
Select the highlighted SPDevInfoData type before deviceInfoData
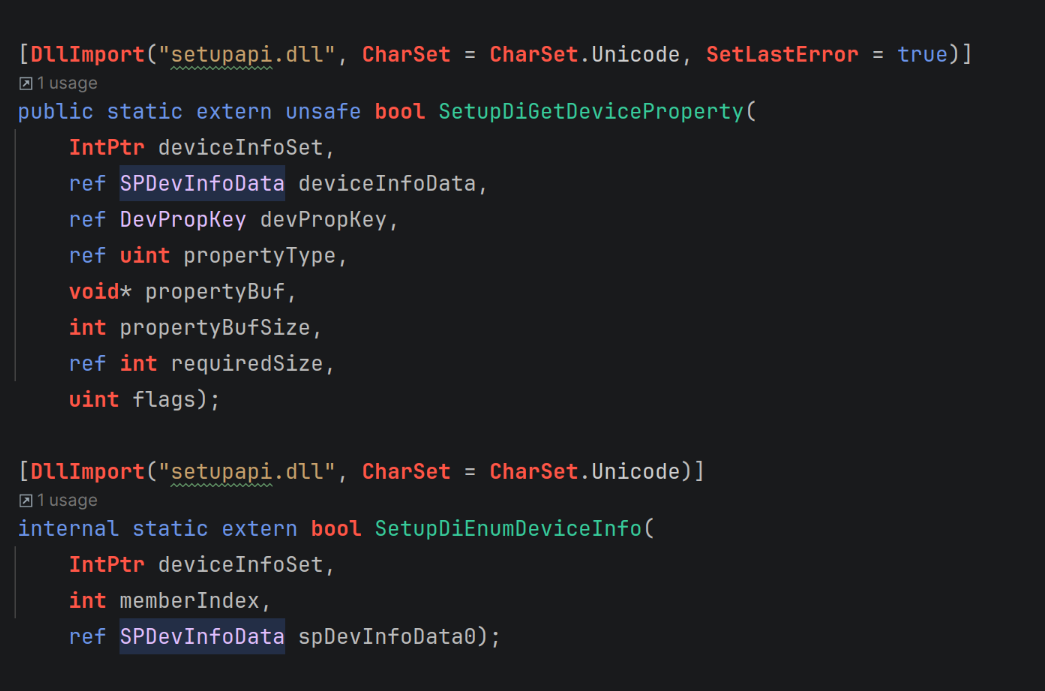pos(202,184)
